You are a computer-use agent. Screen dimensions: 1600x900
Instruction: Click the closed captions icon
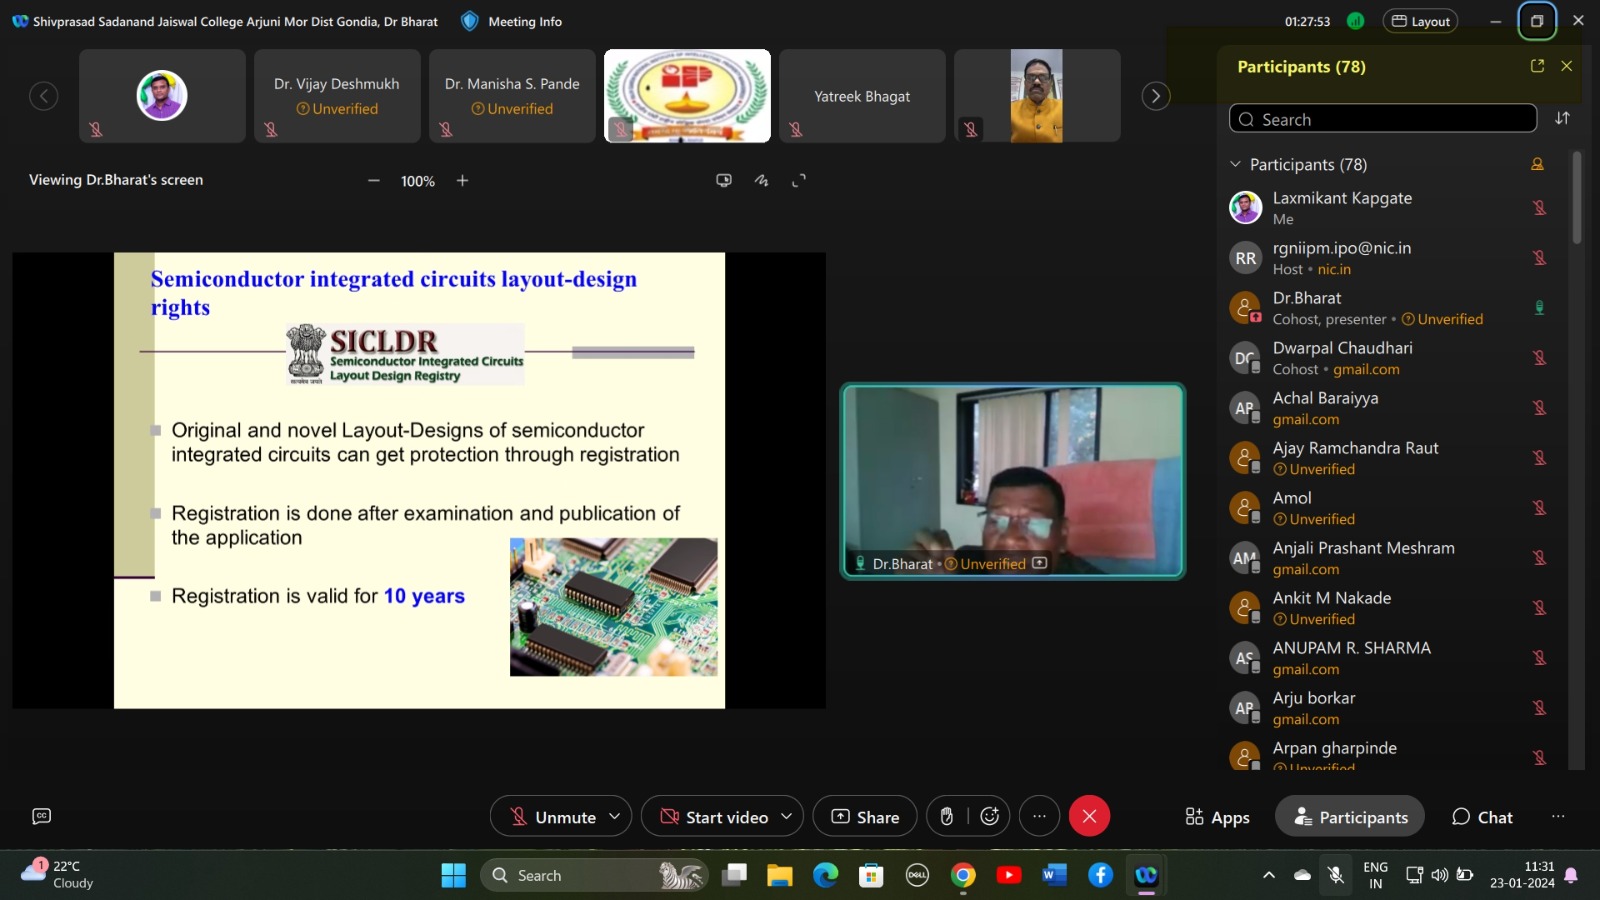[x=41, y=816]
